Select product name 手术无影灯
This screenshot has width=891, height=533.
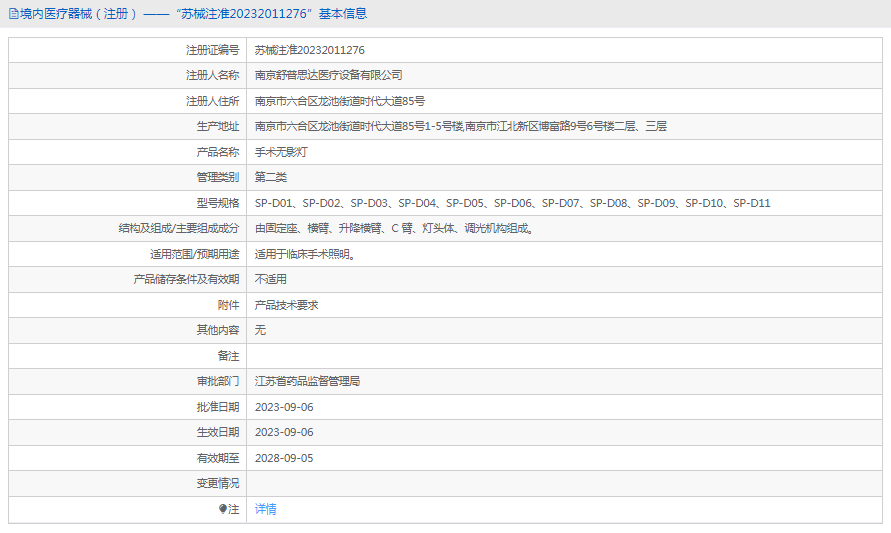[x=281, y=152]
